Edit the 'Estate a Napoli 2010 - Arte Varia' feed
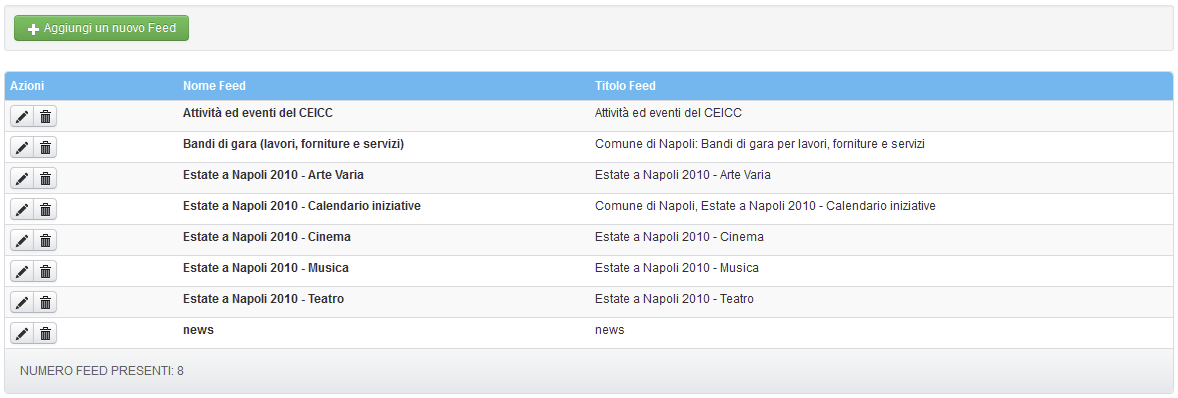Viewport: 1178px width, 398px height. 23,178
